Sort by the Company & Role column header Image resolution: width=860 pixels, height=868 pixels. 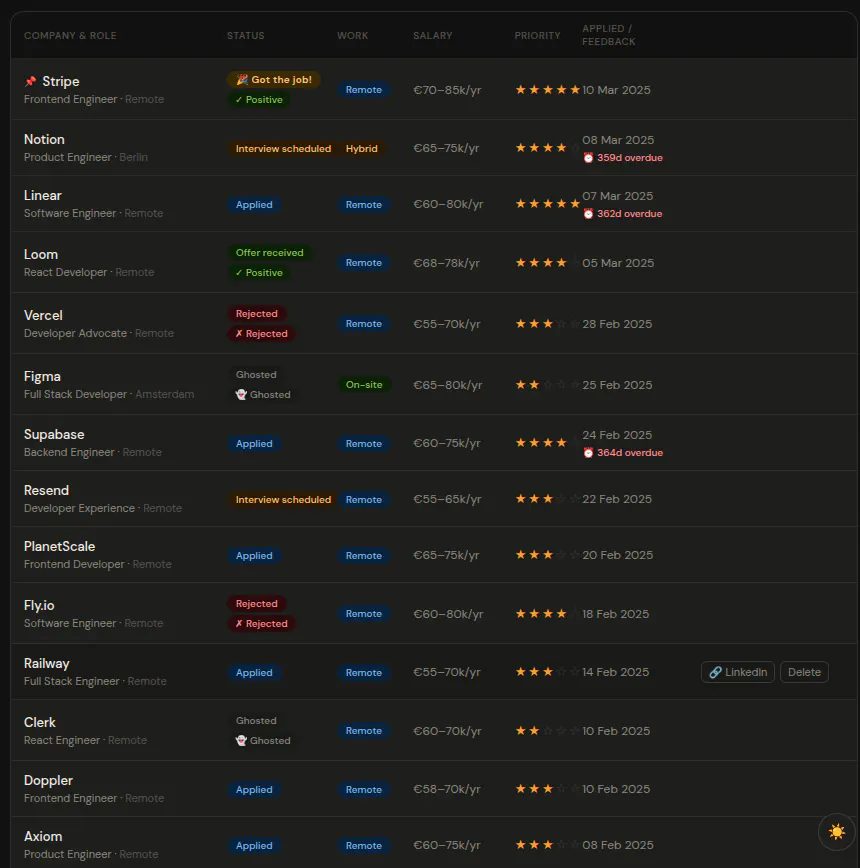pyautogui.click(x=70, y=35)
